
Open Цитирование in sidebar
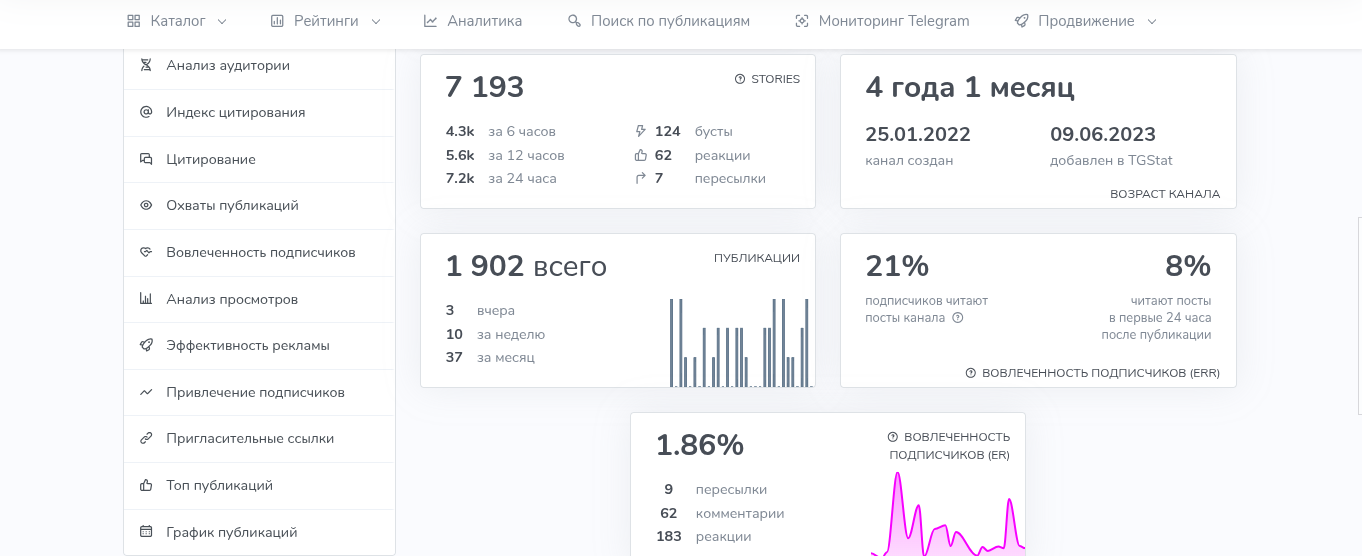[x=259, y=159]
